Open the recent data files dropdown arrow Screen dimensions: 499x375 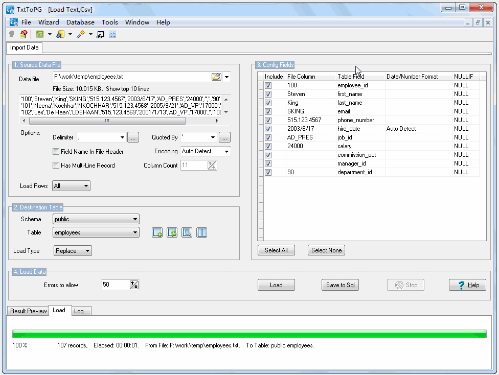click(x=227, y=77)
